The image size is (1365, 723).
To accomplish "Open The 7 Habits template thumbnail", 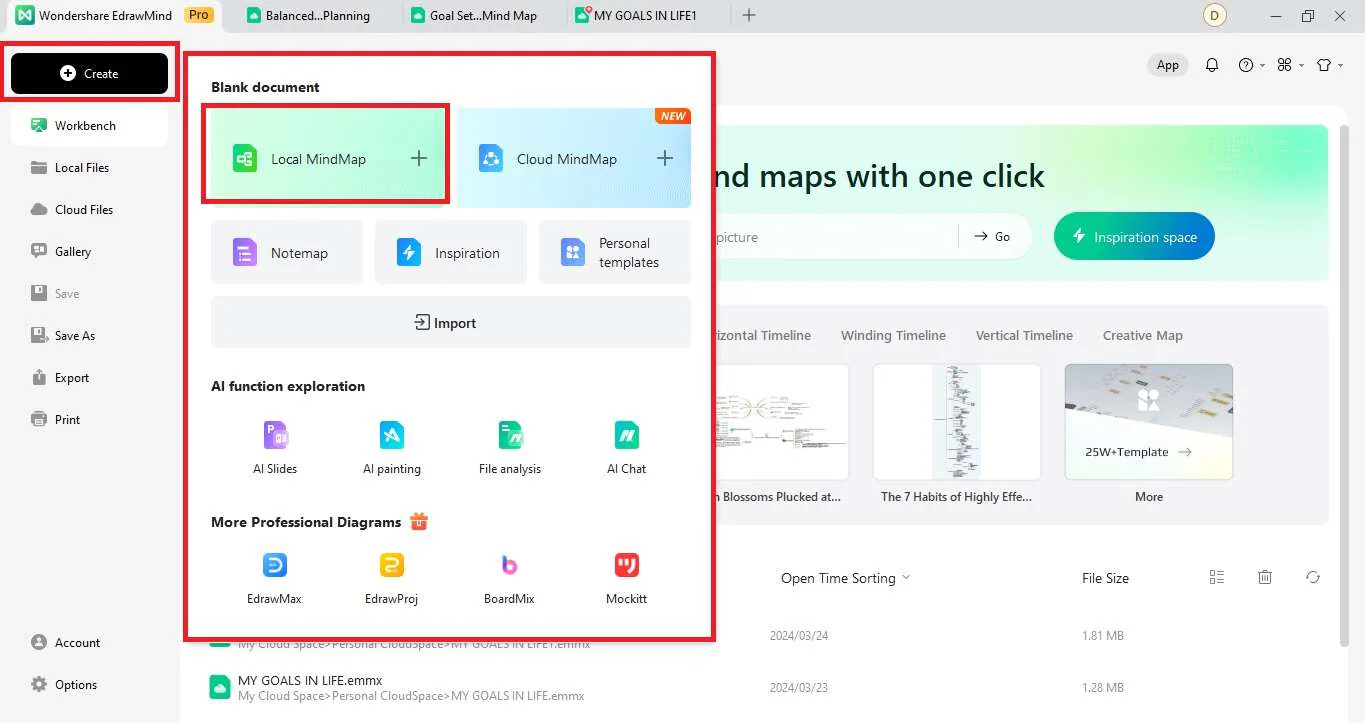I will (956, 422).
